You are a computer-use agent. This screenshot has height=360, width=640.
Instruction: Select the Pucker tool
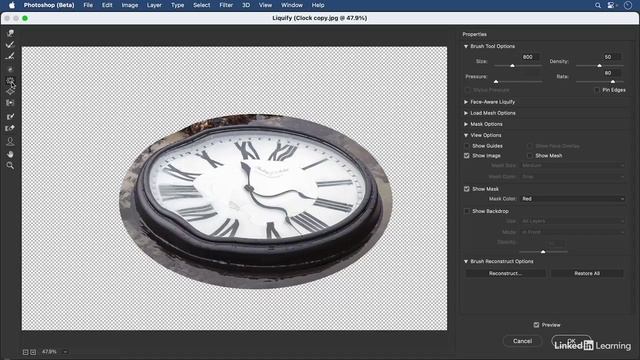(x=10, y=80)
